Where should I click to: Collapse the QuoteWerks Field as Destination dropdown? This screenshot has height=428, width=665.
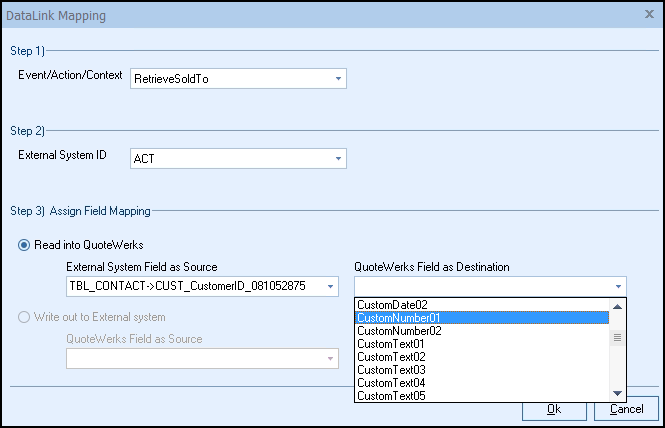click(x=619, y=287)
